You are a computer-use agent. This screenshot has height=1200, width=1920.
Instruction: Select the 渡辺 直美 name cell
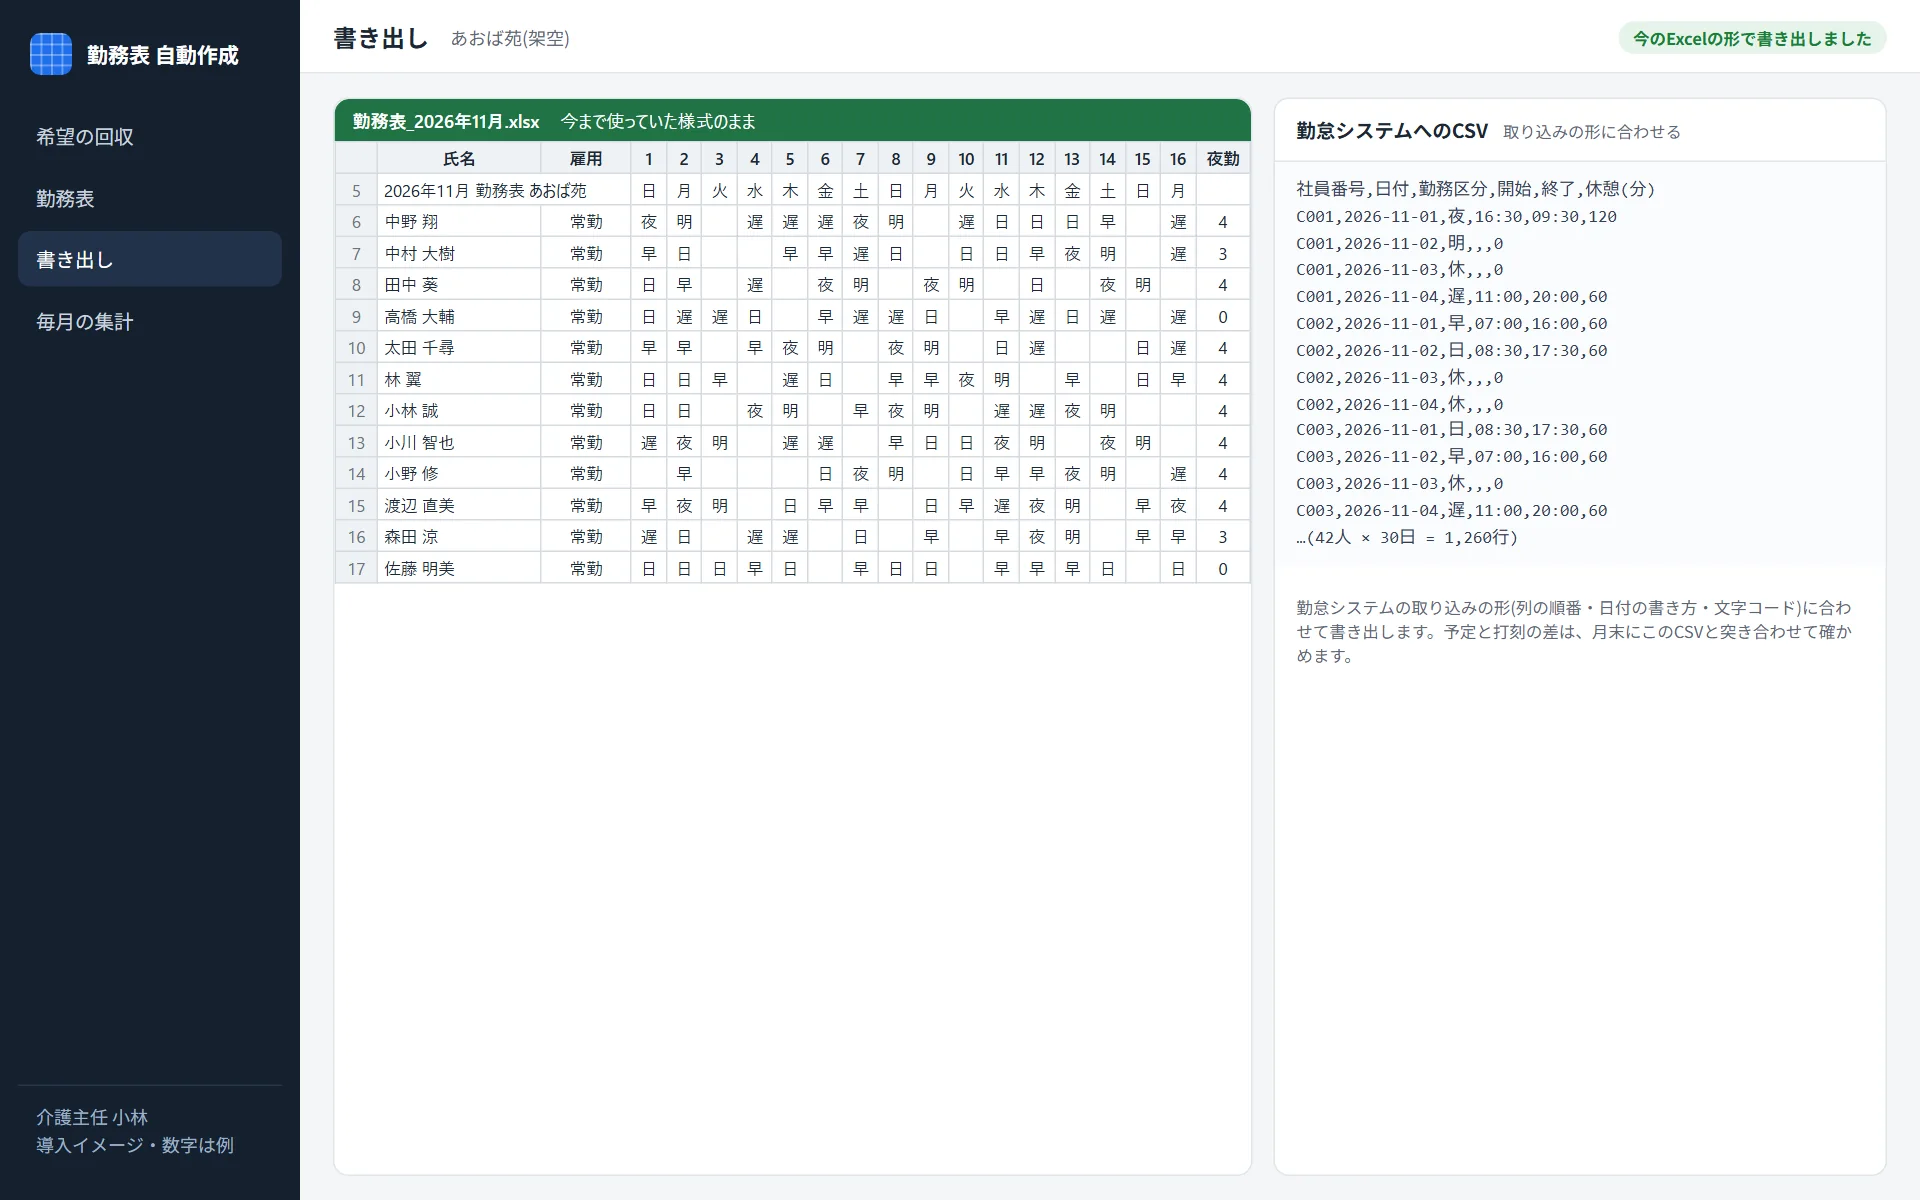click(x=459, y=505)
